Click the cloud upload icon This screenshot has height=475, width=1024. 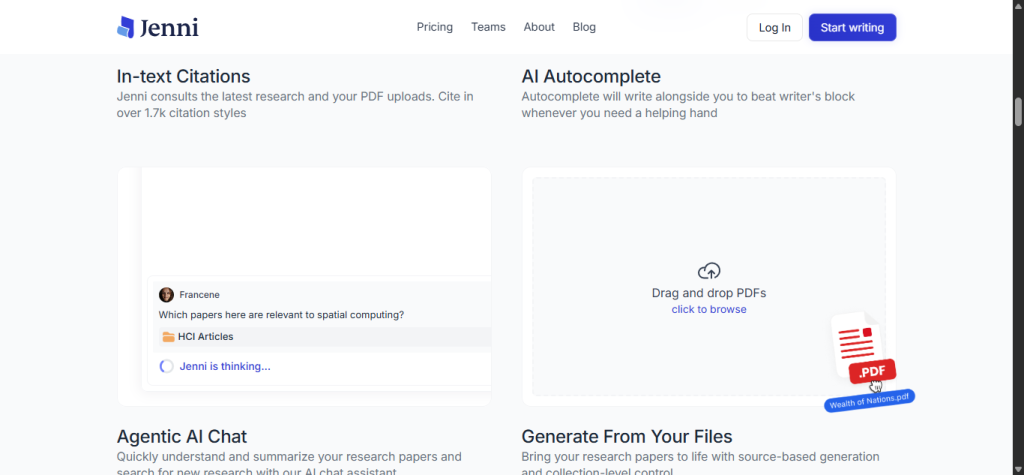(x=708, y=271)
